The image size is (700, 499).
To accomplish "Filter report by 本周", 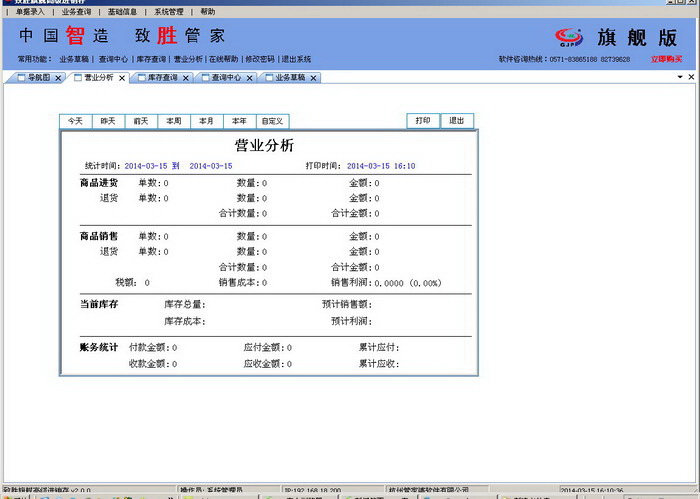I will [x=174, y=121].
